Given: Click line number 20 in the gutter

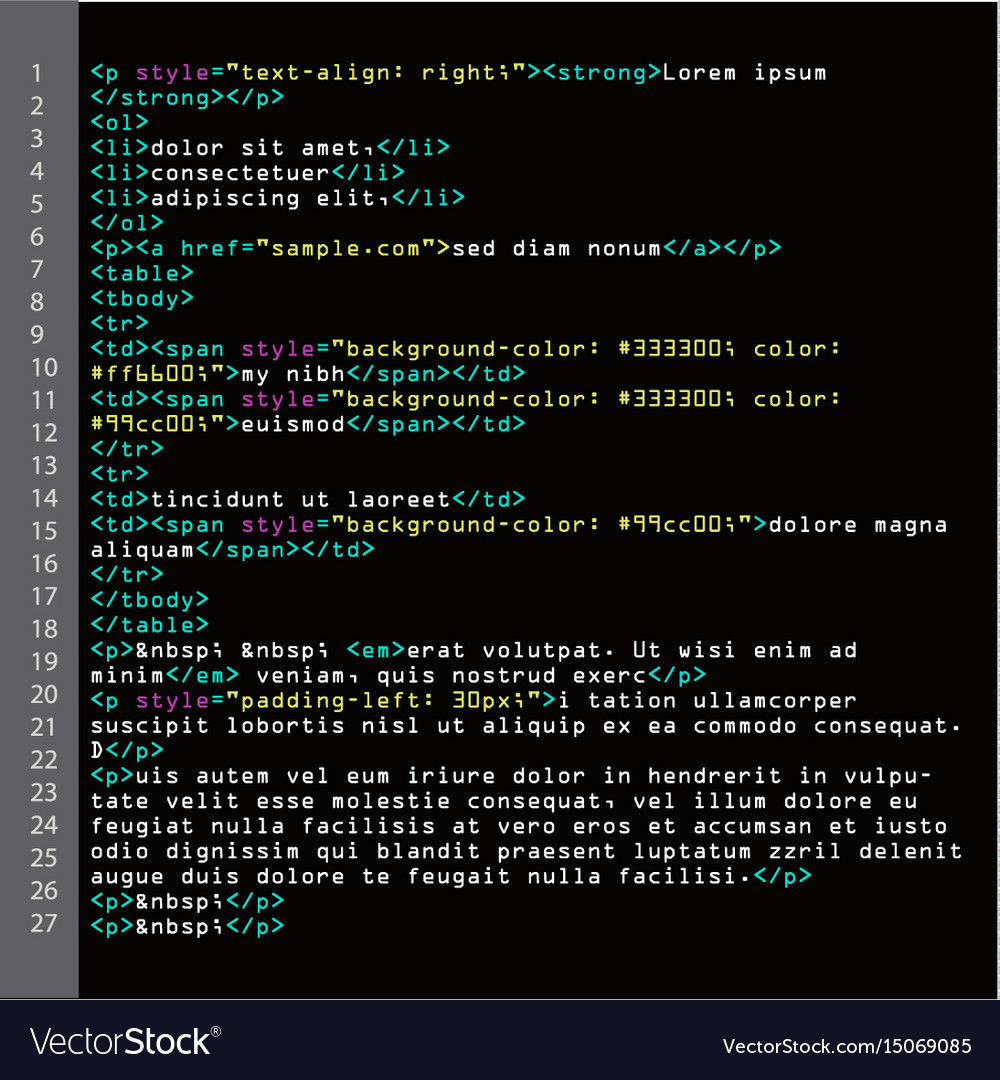Looking at the screenshot, I should coord(44,694).
